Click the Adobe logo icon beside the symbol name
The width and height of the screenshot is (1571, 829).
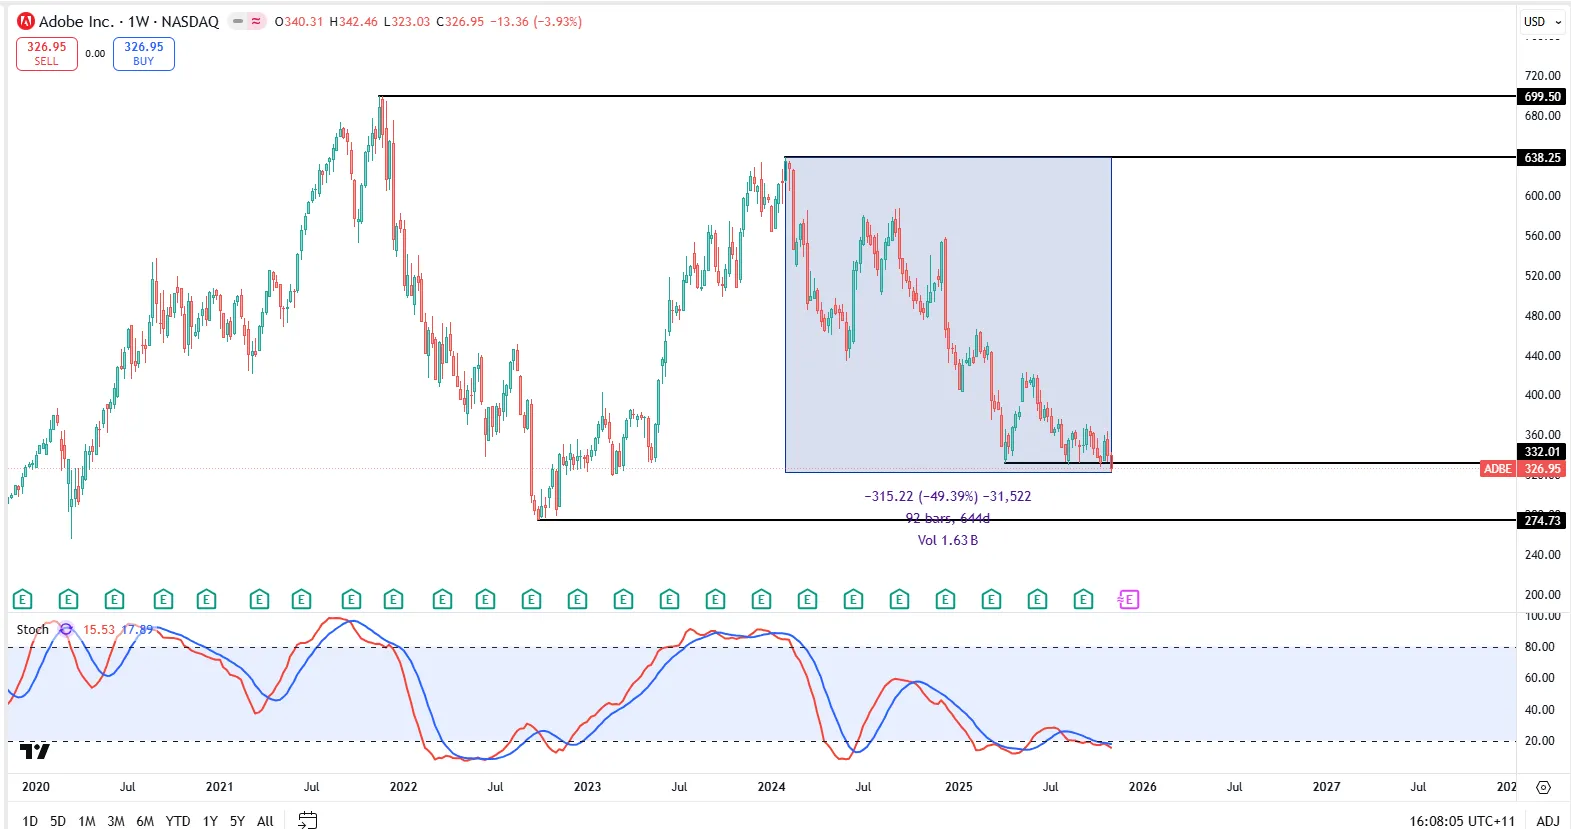[26, 21]
